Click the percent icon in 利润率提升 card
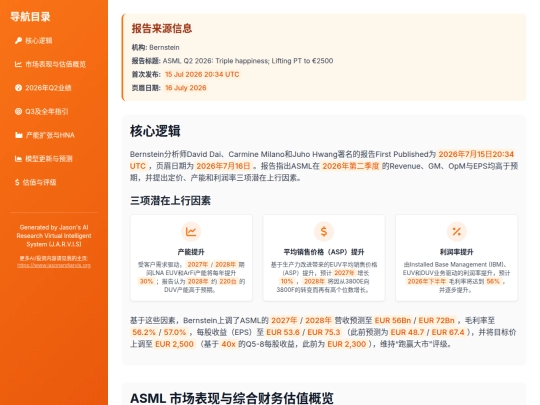 pos(456,231)
